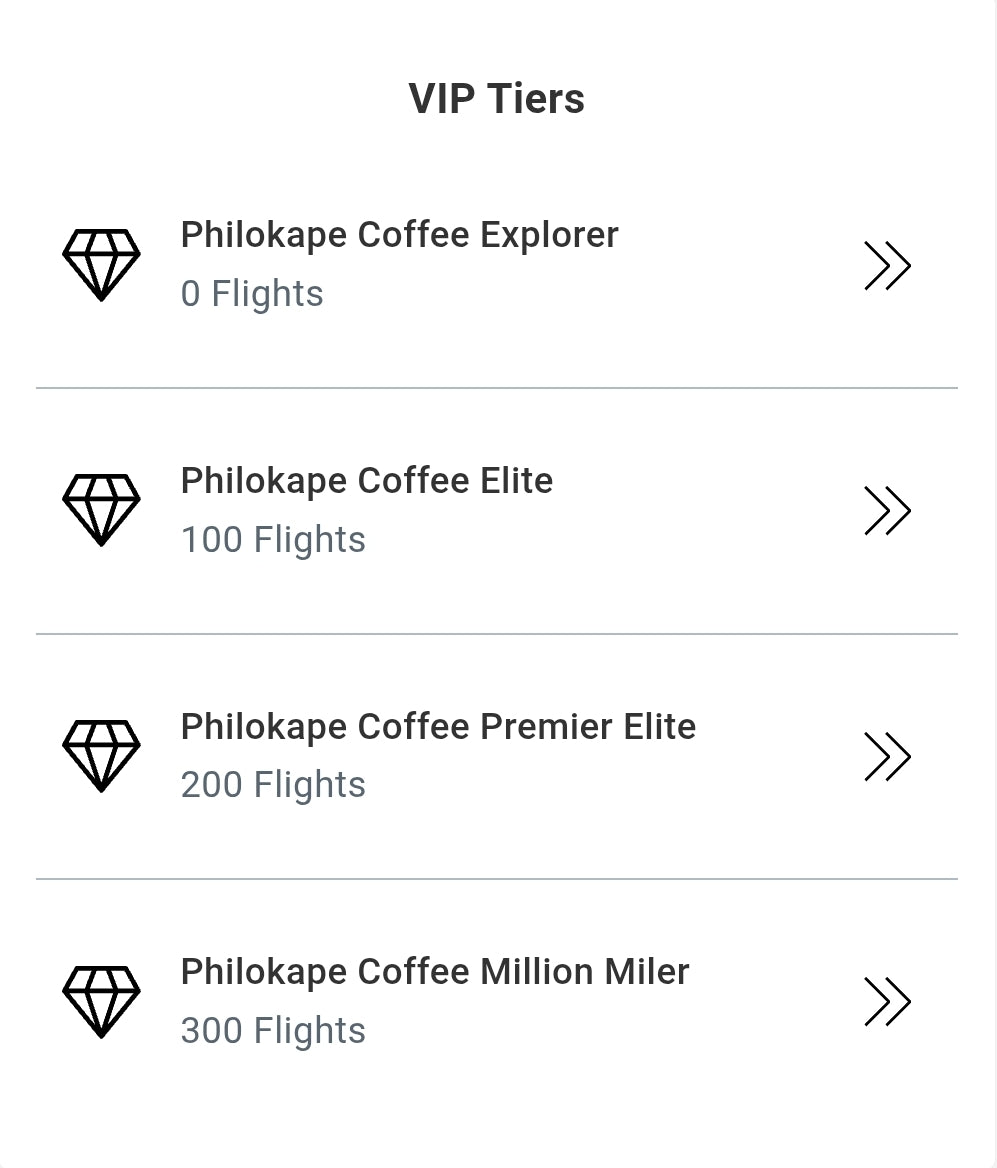Click the diamond icon for Million Miler tier
This screenshot has width=997, height=1168.
pos(101,1001)
